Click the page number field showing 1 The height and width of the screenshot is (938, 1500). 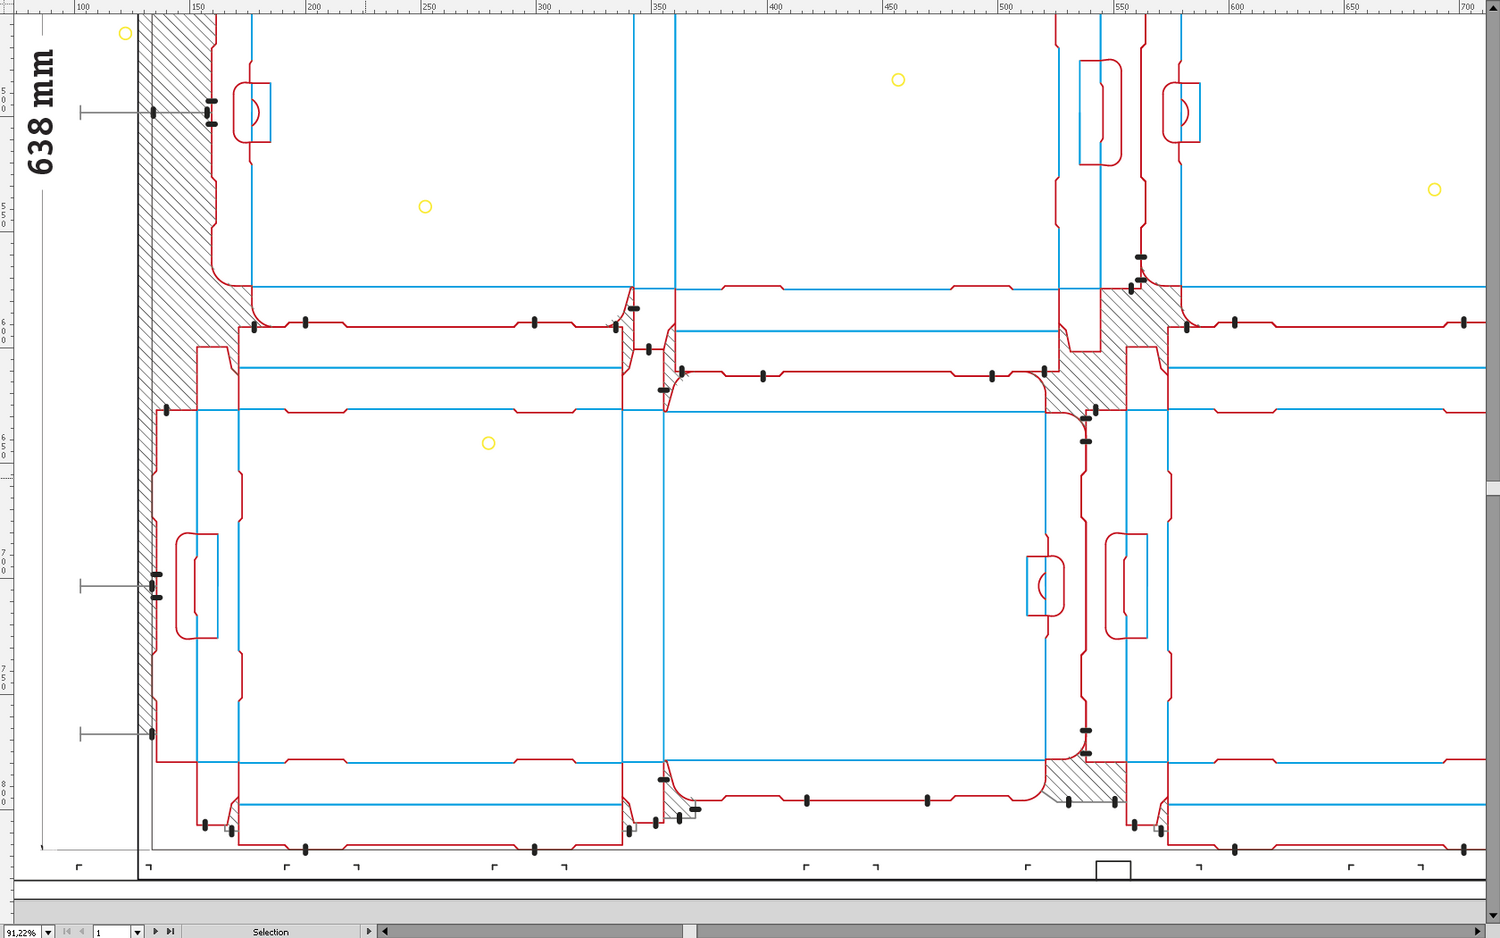coord(112,932)
